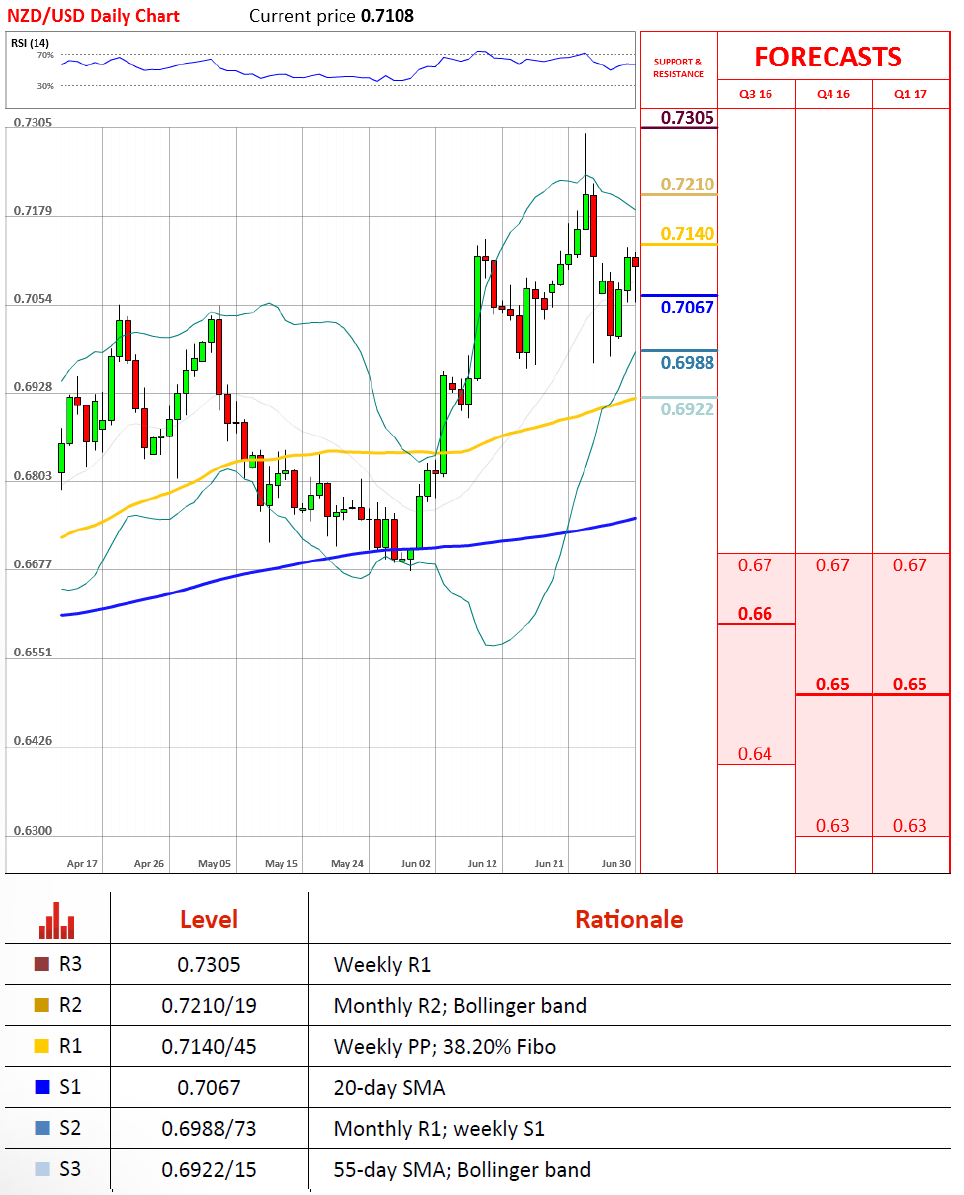Click the 0.67 forecast high in Q3 16
Viewport: 964px width, 1195px height.
(755, 565)
